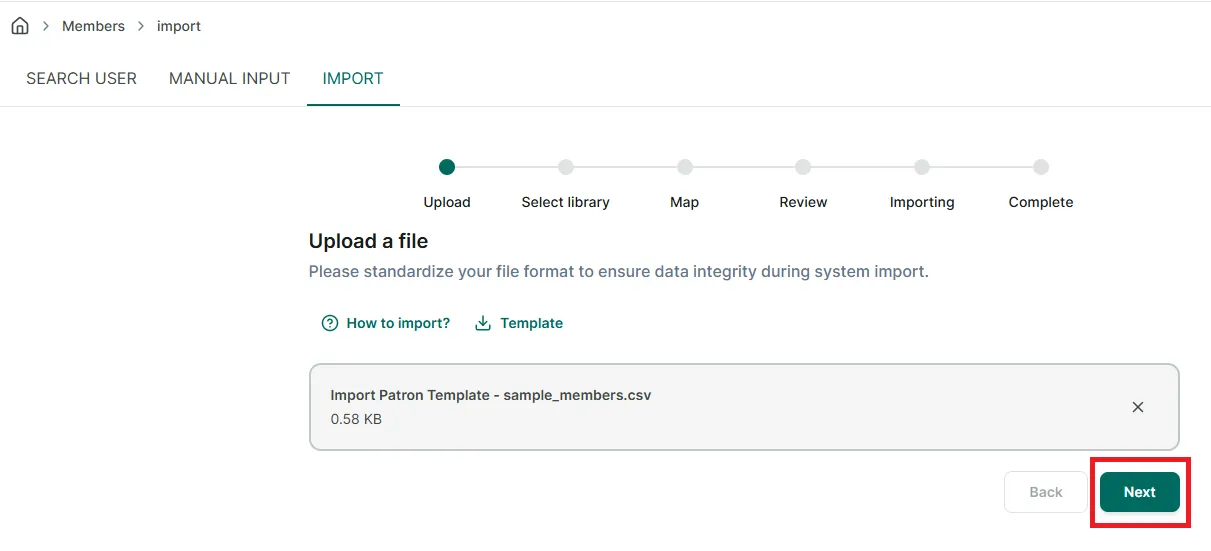Click the Upload a file heading

[368, 241]
